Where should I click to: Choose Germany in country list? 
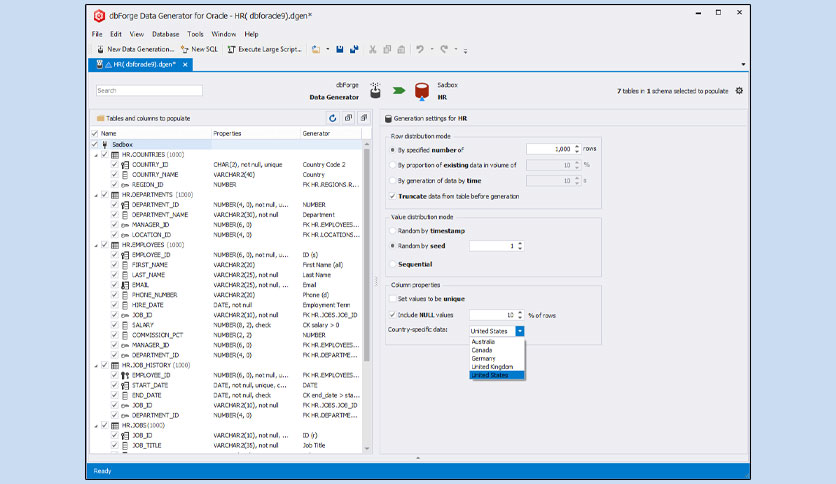(497, 358)
